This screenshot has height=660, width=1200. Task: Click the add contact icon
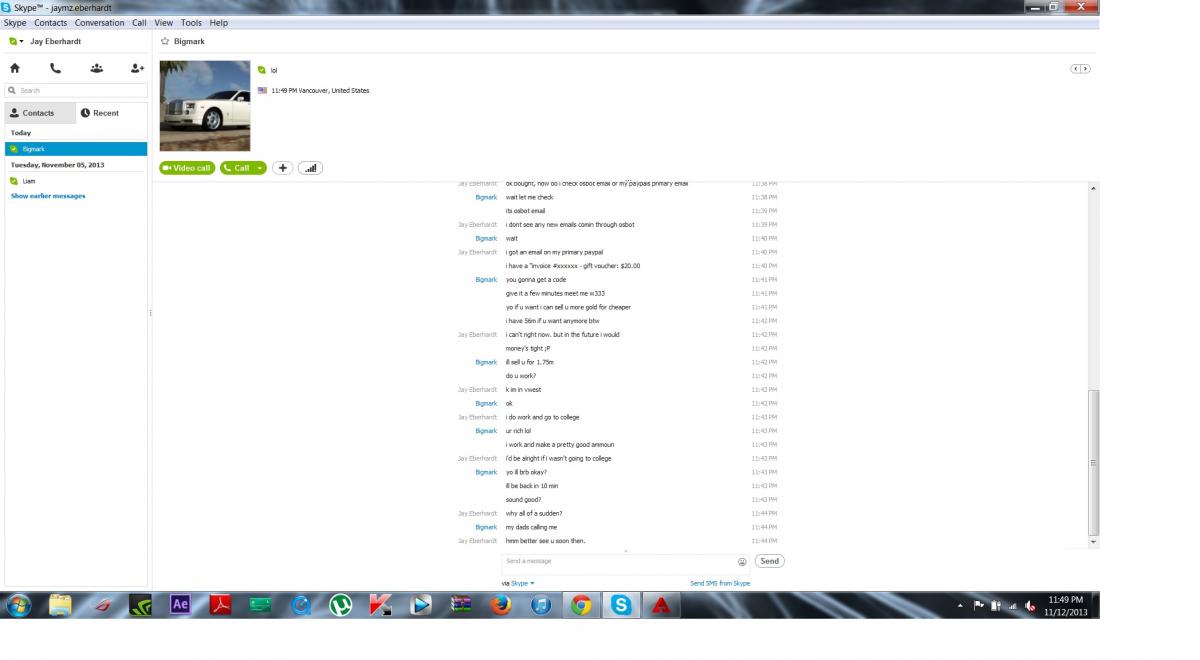tap(137, 68)
